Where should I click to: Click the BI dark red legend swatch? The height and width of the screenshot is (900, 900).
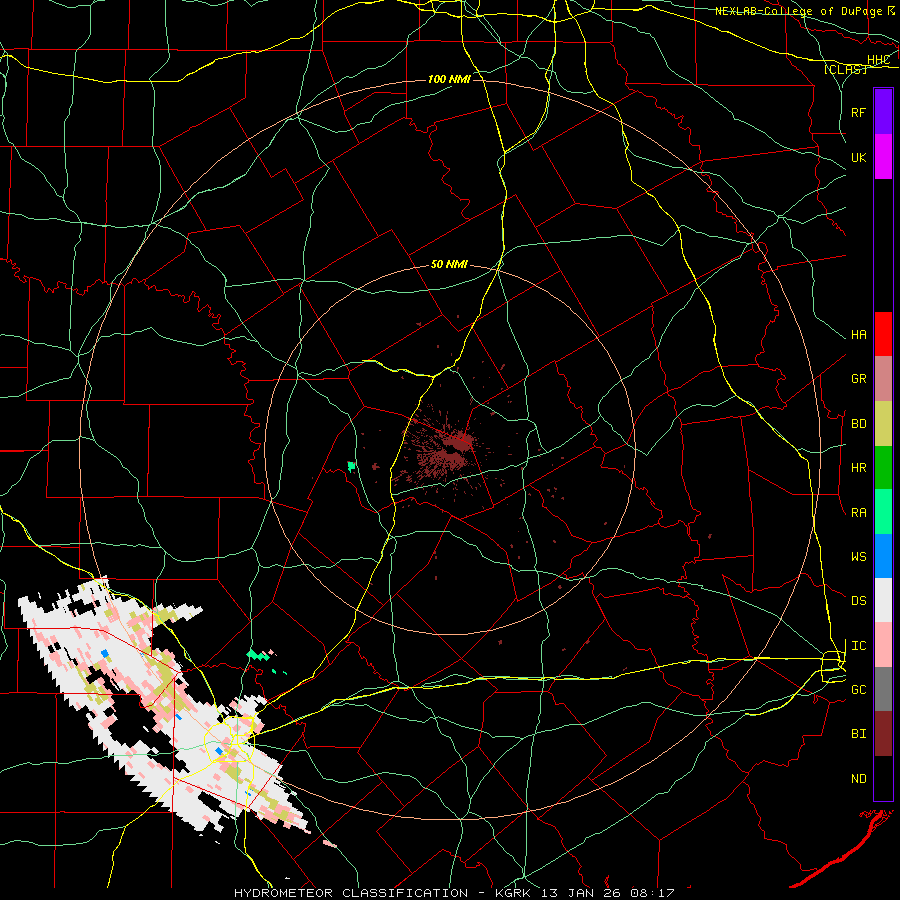pyautogui.click(x=883, y=734)
